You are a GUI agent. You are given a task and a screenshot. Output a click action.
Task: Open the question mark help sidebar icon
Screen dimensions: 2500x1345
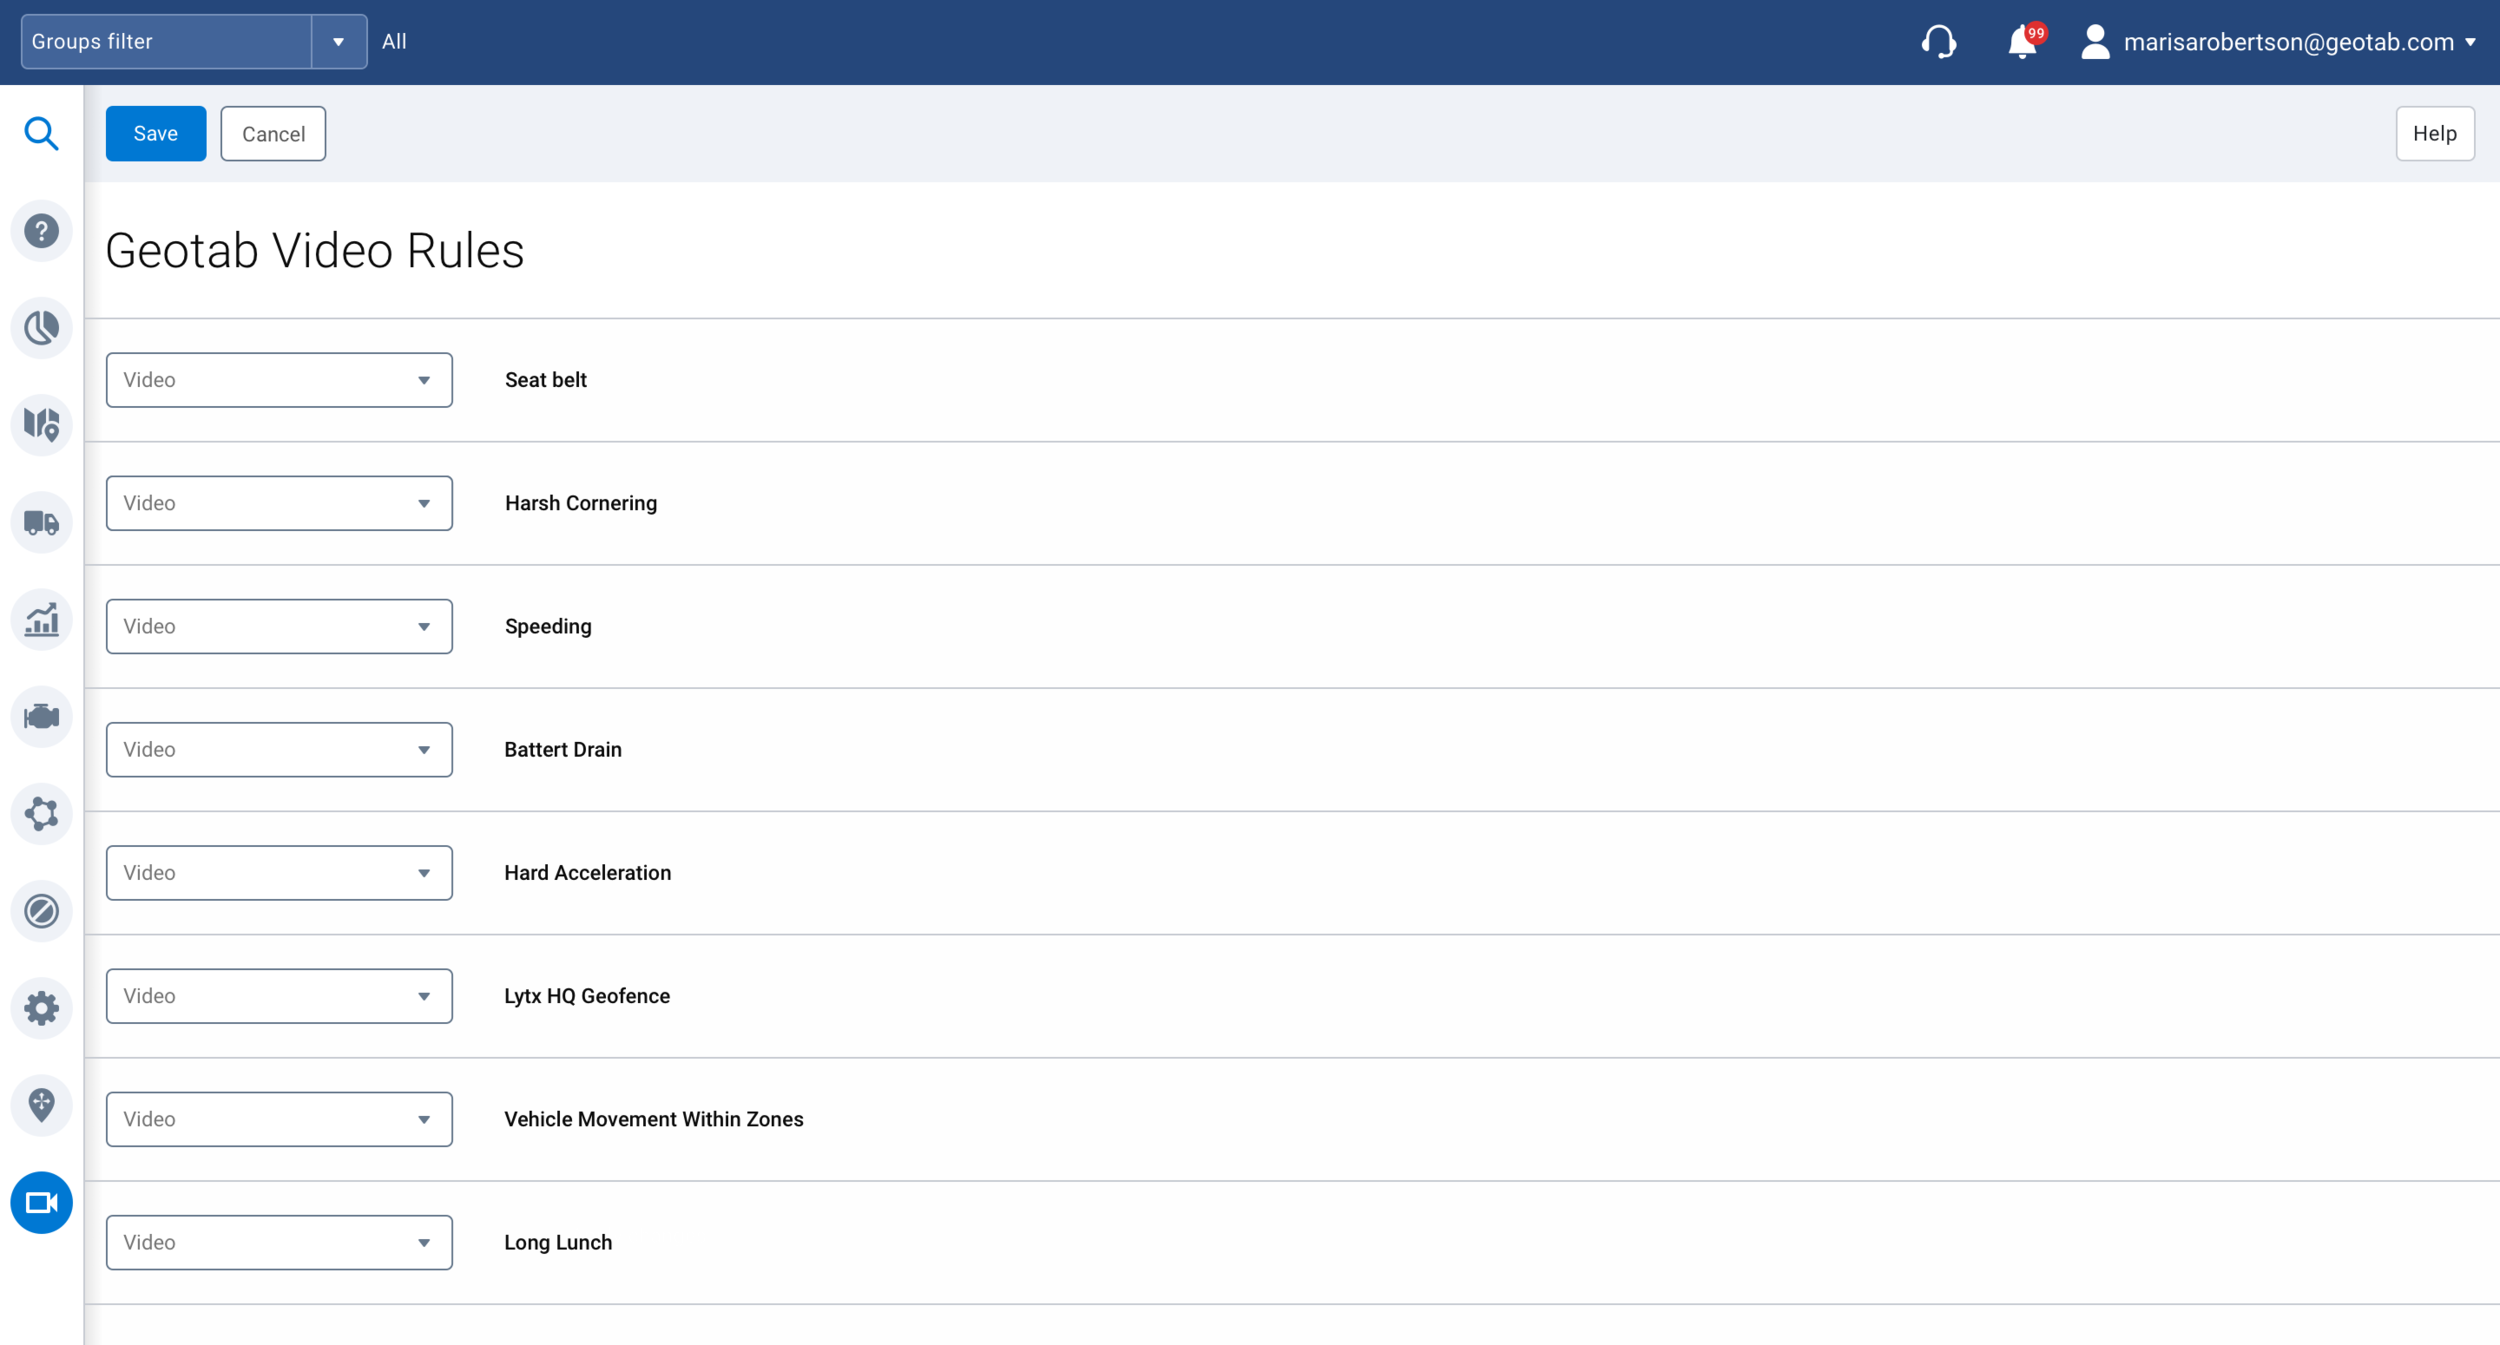(41, 231)
